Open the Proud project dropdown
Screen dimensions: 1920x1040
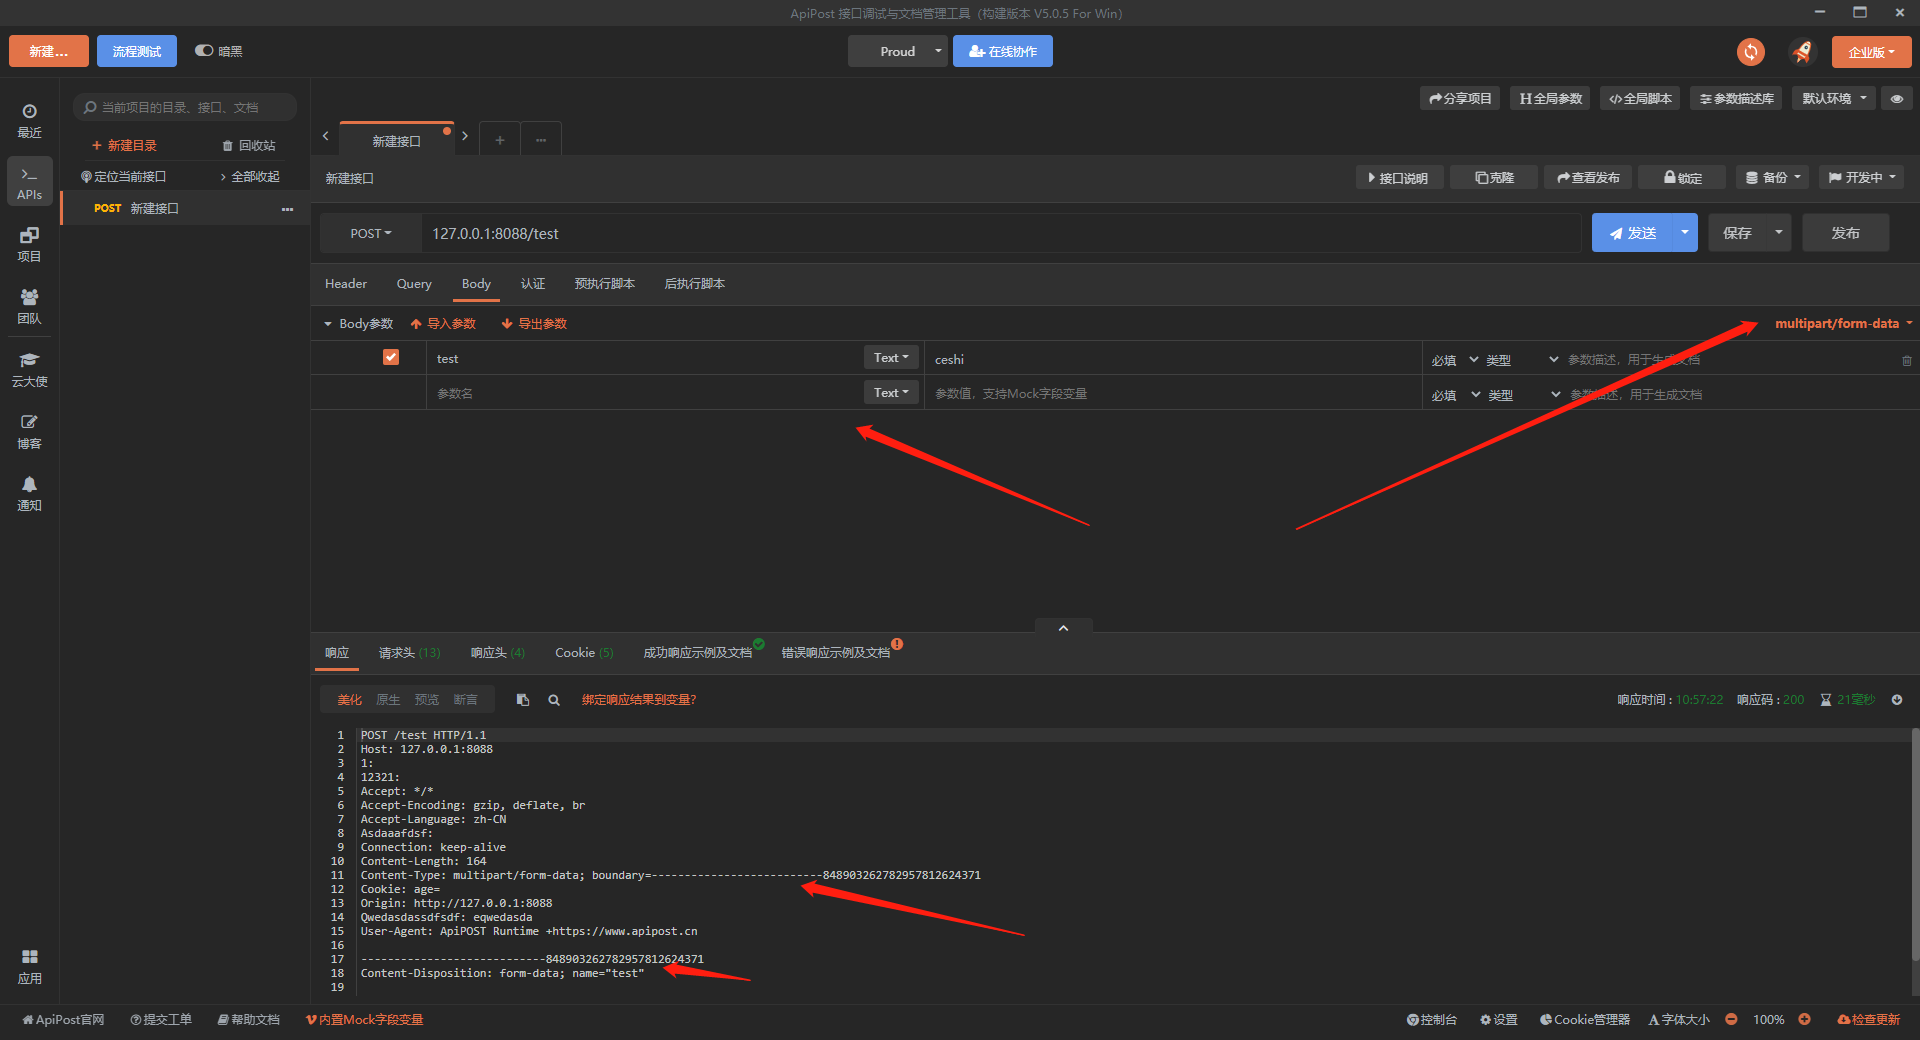click(x=898, y=51)
